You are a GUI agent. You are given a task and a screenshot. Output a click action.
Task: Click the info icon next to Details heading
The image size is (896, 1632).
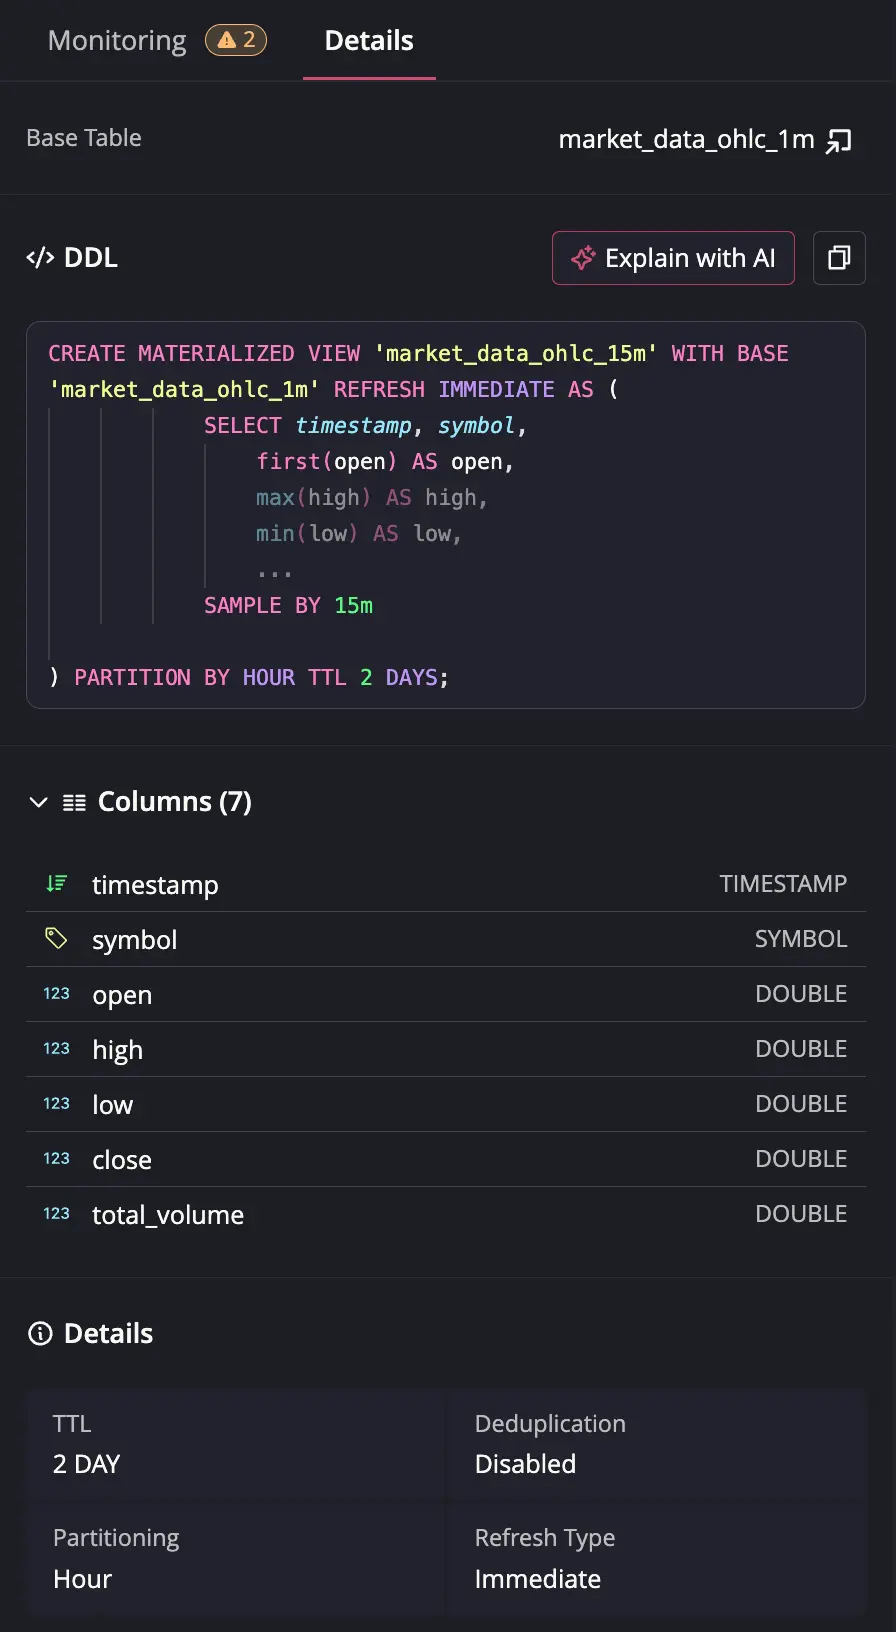coord(38,1332)
